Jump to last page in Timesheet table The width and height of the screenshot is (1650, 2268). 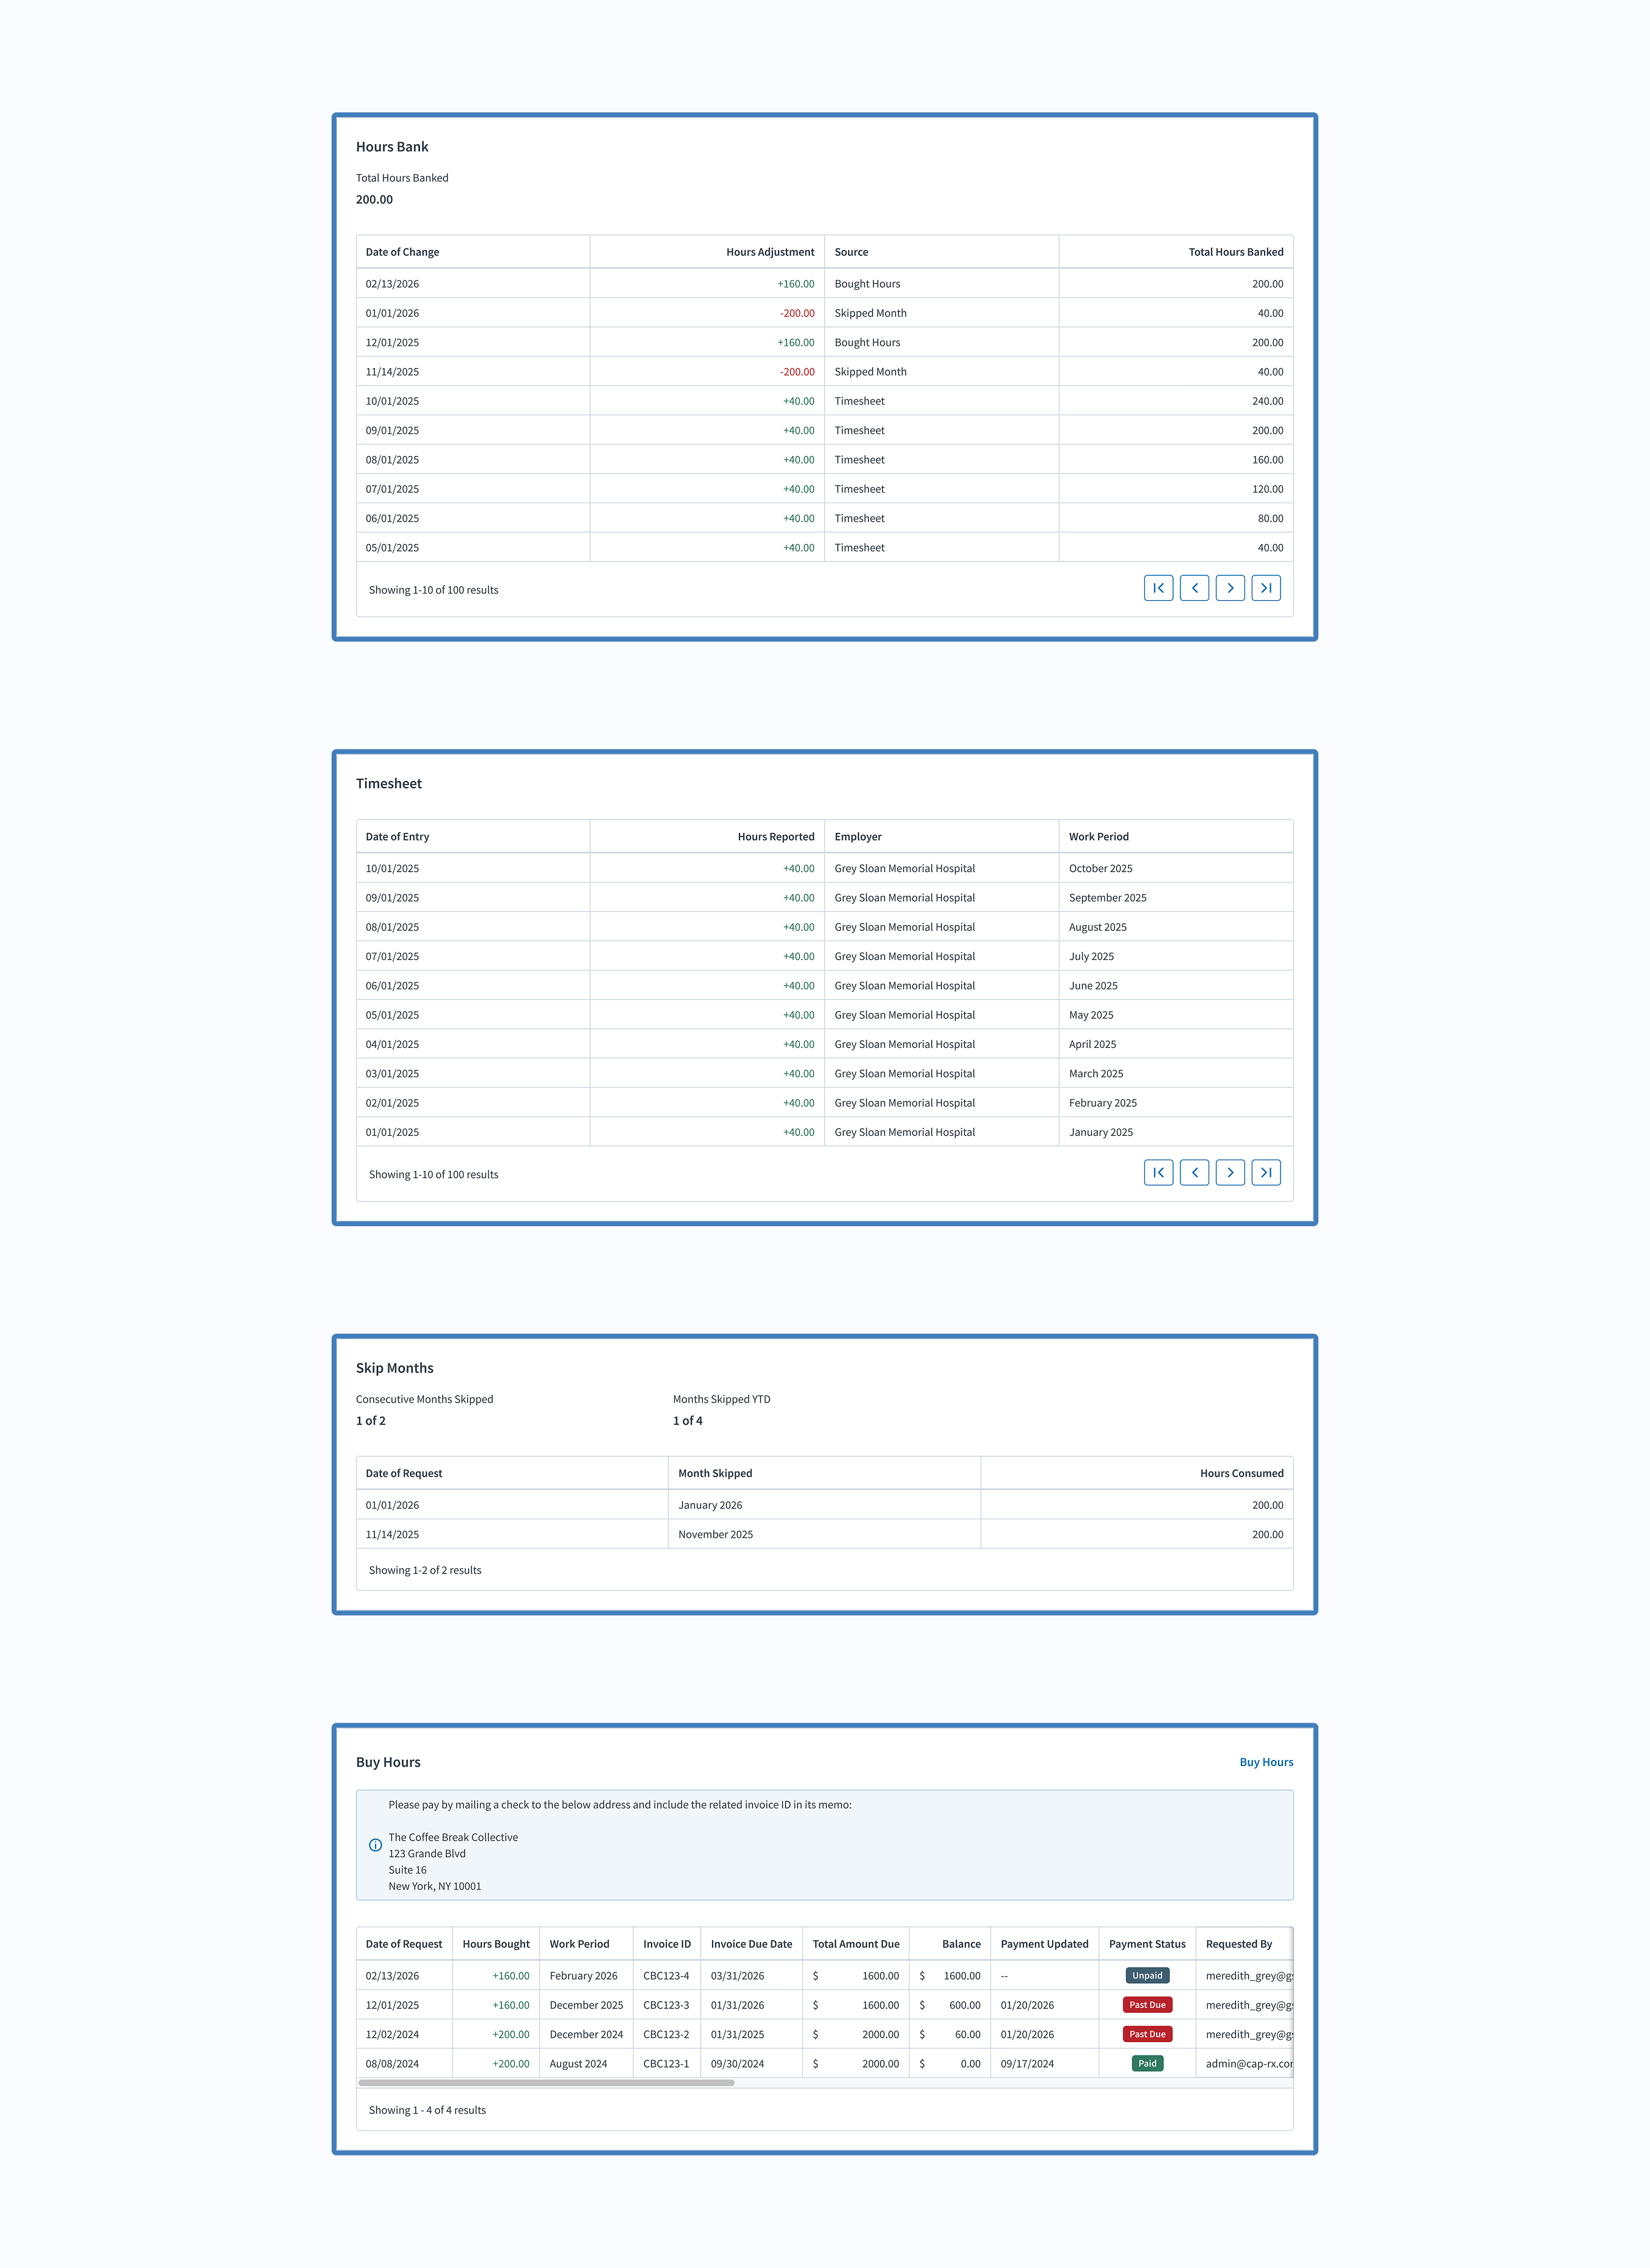(x=1266, y=1172)
